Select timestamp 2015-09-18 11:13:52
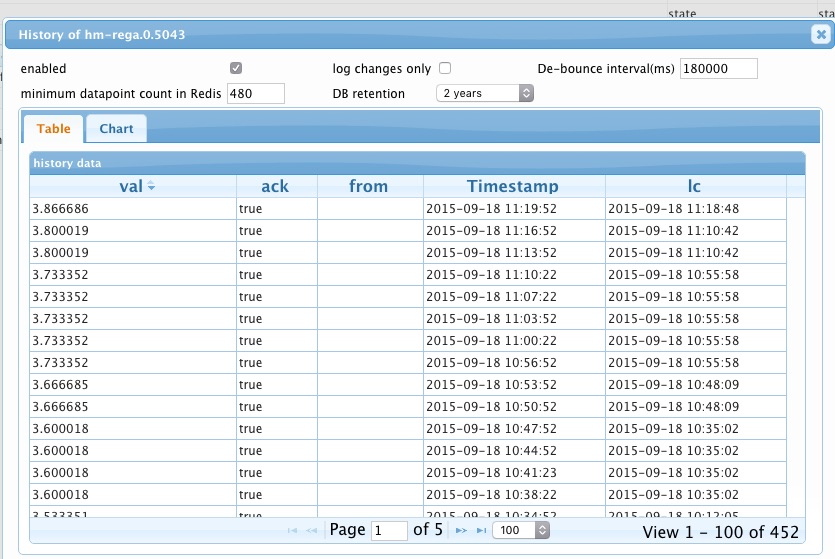 pyautogui.click(x=514, y=252)
